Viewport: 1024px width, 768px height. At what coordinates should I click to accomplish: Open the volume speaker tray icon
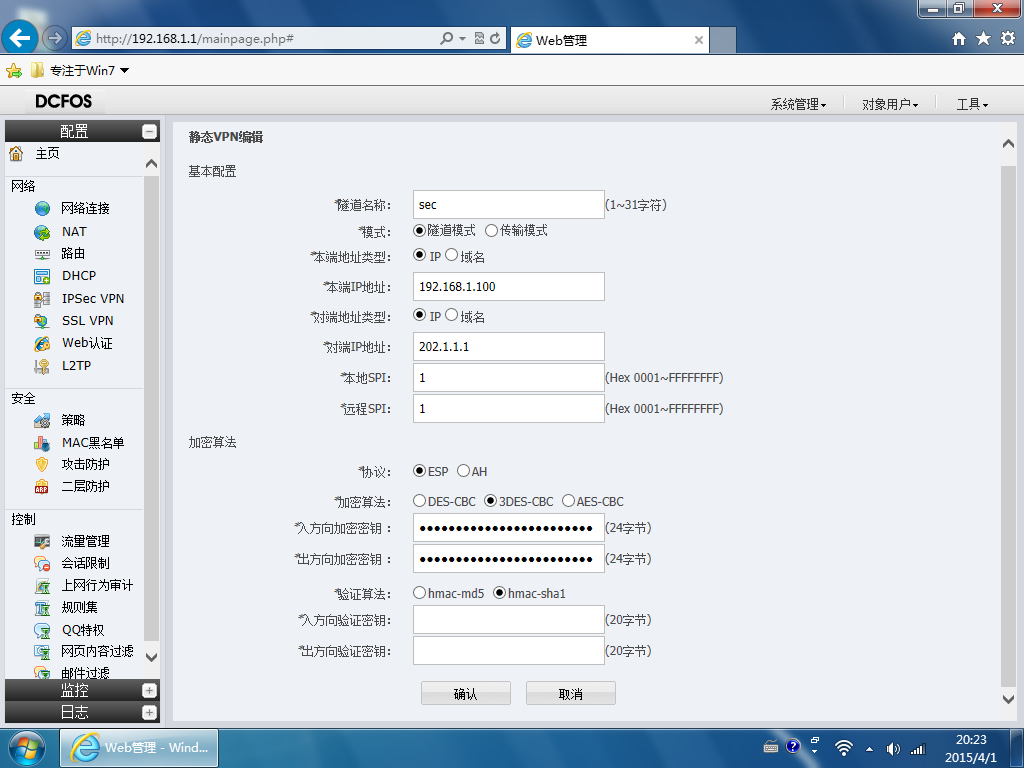pos(893,749)
